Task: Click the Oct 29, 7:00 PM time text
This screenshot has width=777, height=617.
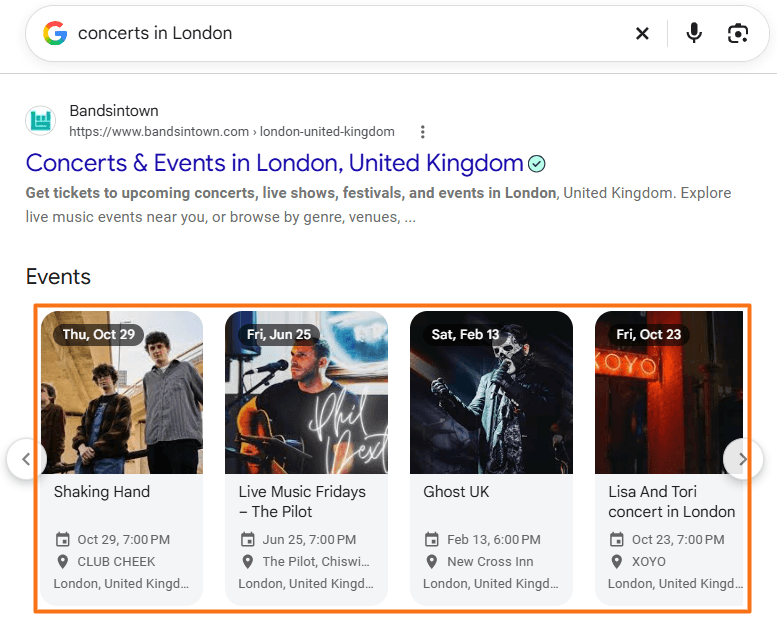Action: [x=123, y=540]
